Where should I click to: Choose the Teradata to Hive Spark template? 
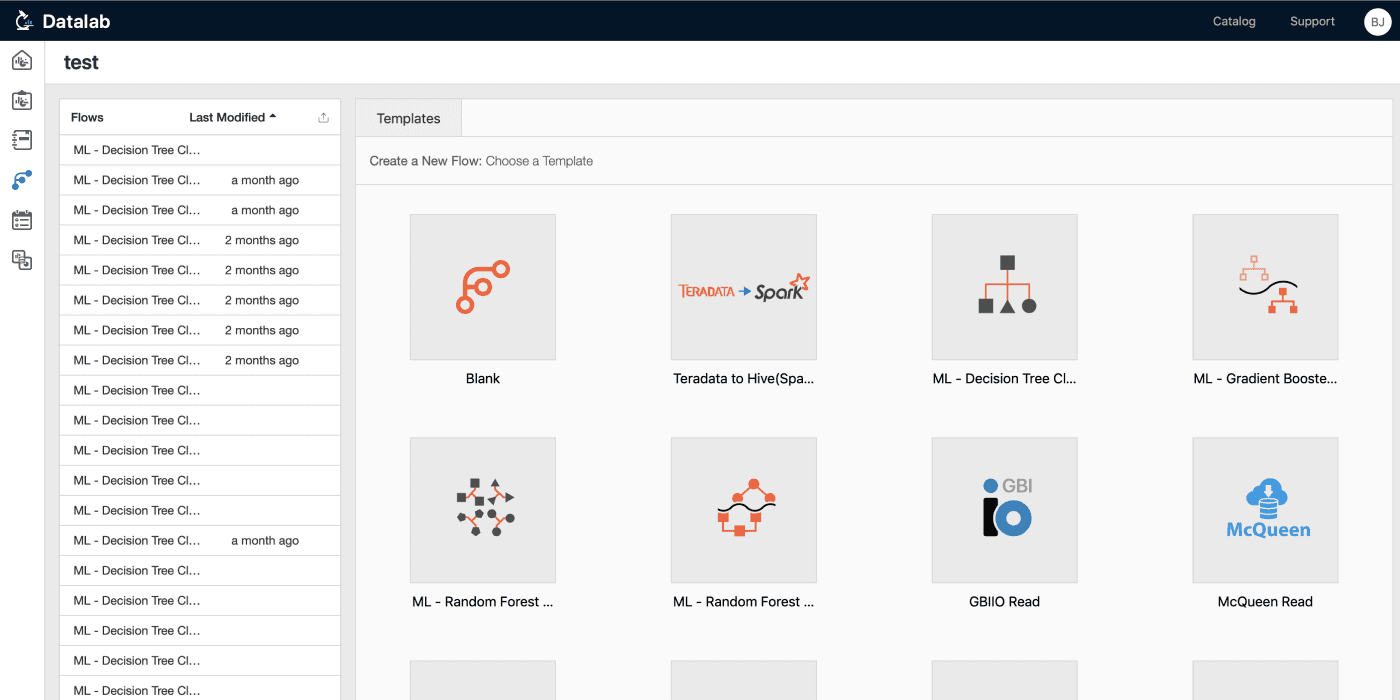tap(744, 287)
